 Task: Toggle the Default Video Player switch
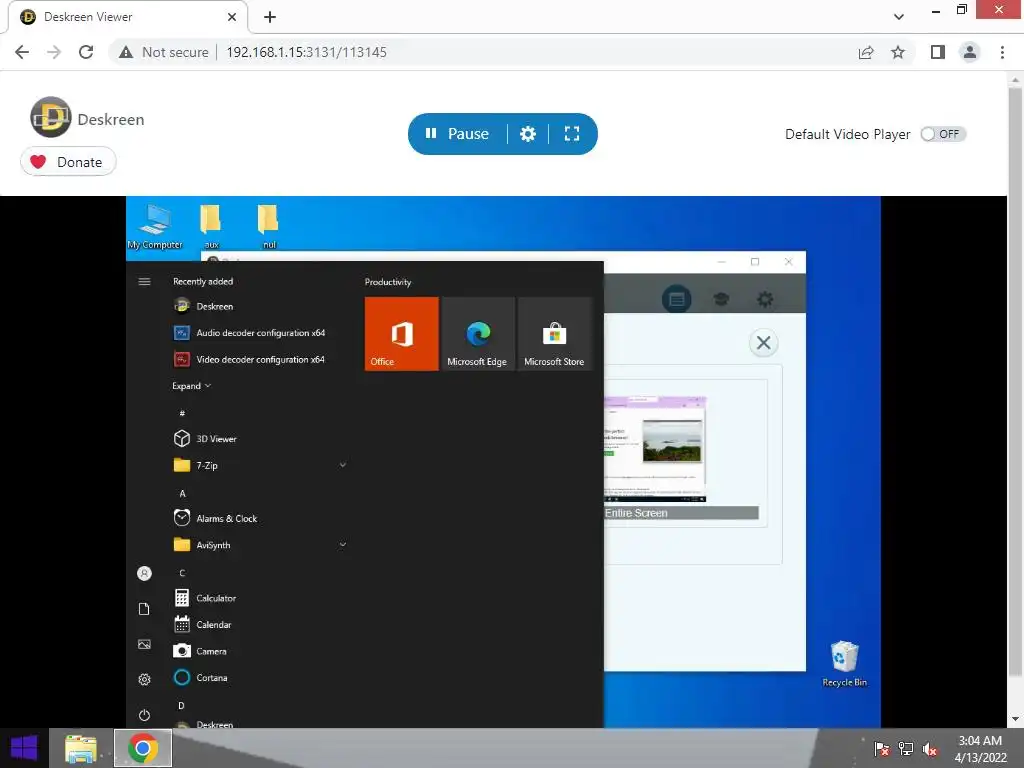[943, 134]
